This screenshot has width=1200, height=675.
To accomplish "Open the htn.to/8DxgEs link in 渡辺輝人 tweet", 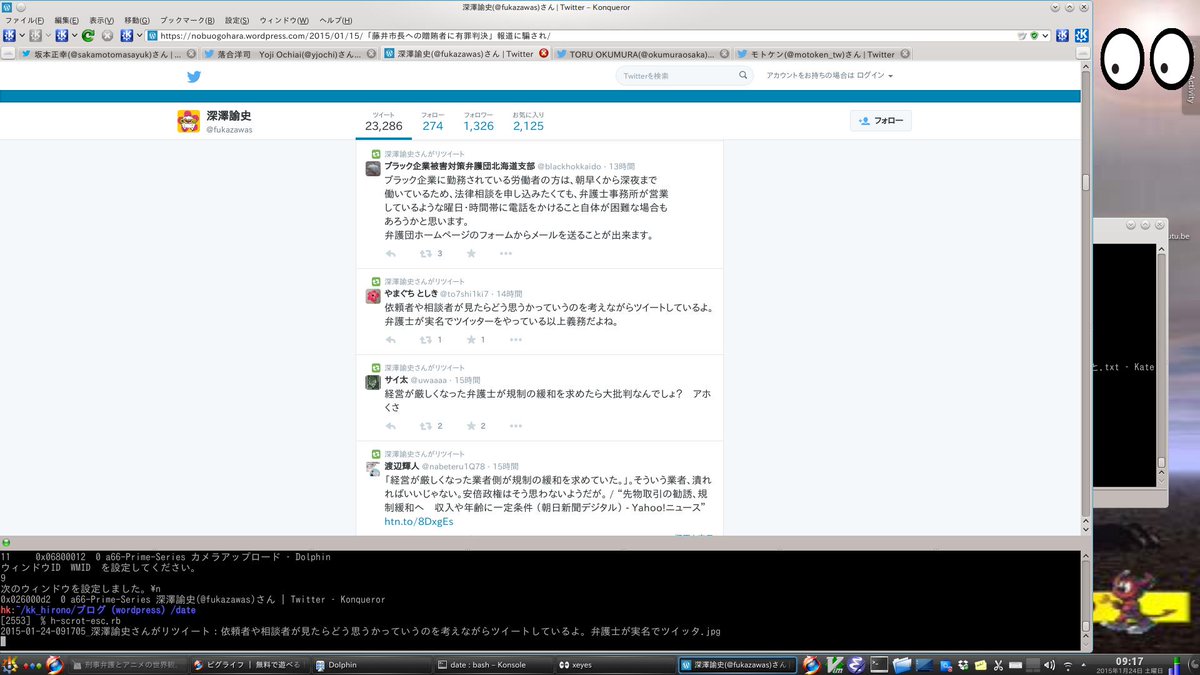I will click(x=419, y=522).
